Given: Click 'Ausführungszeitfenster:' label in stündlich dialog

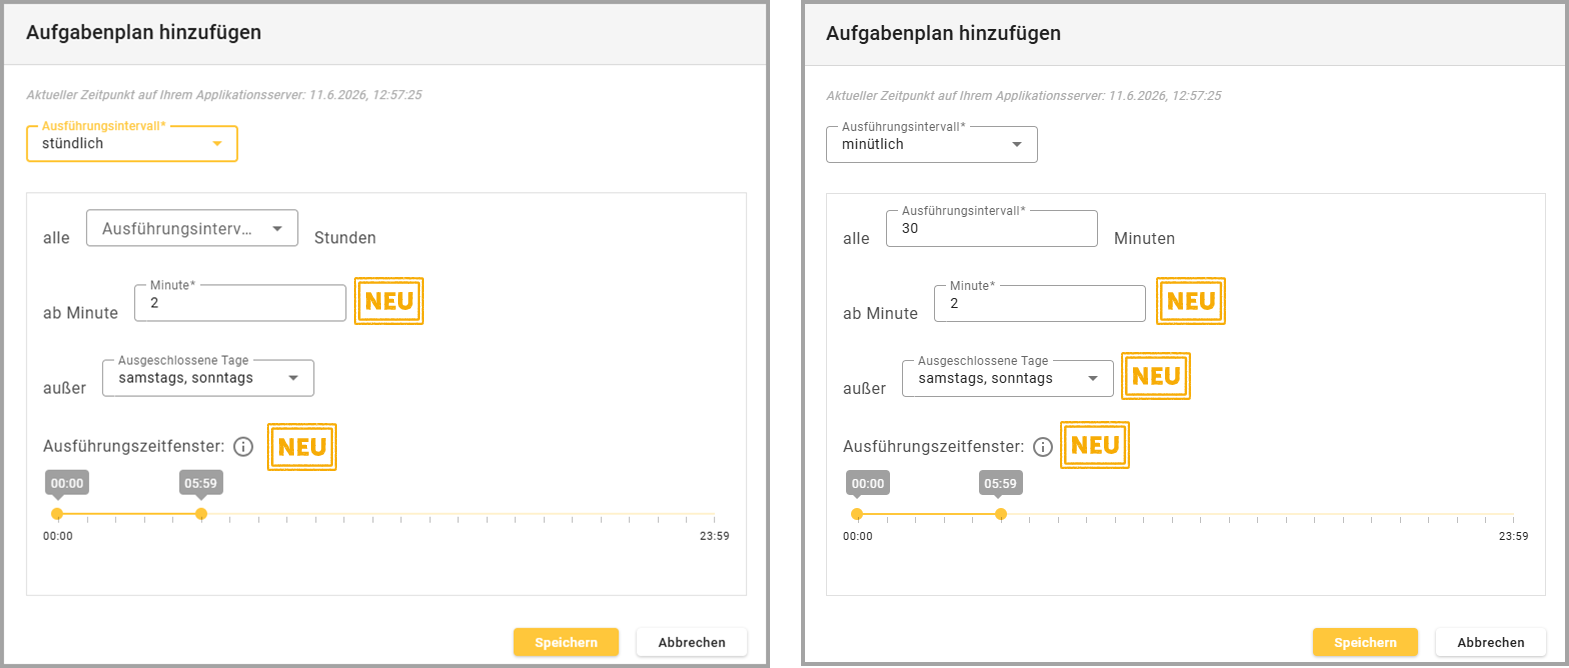Looking at the screenshot, I should [134, 446].
